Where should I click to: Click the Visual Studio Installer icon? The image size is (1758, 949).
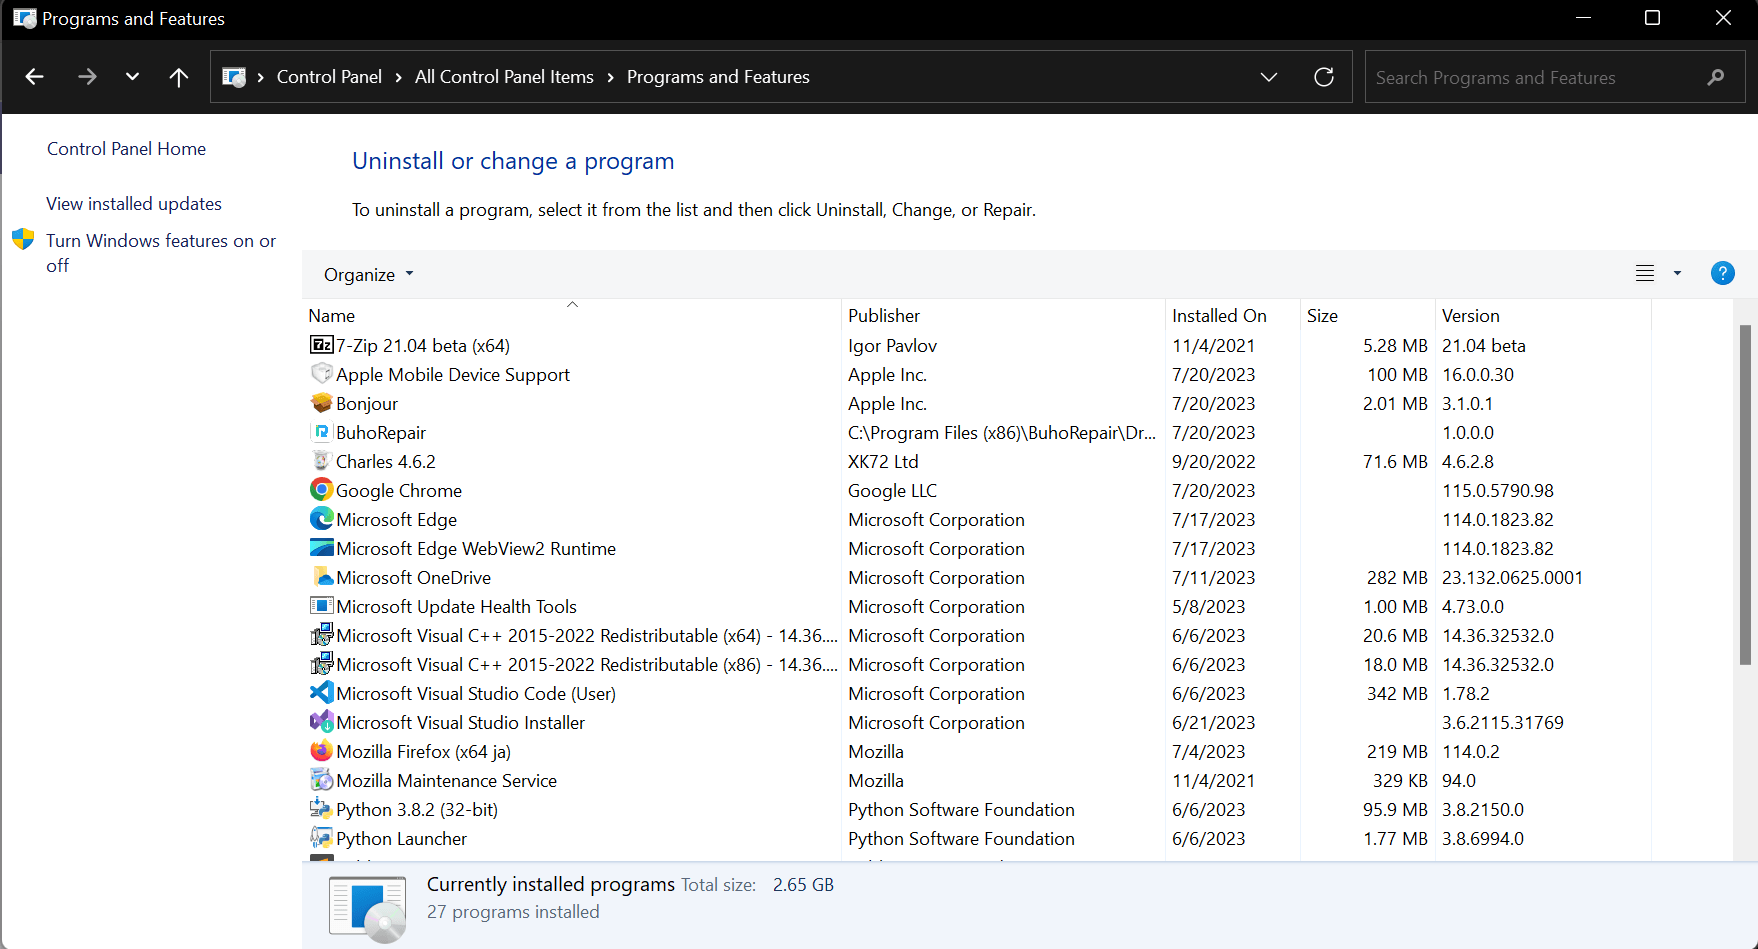(321, 722)
